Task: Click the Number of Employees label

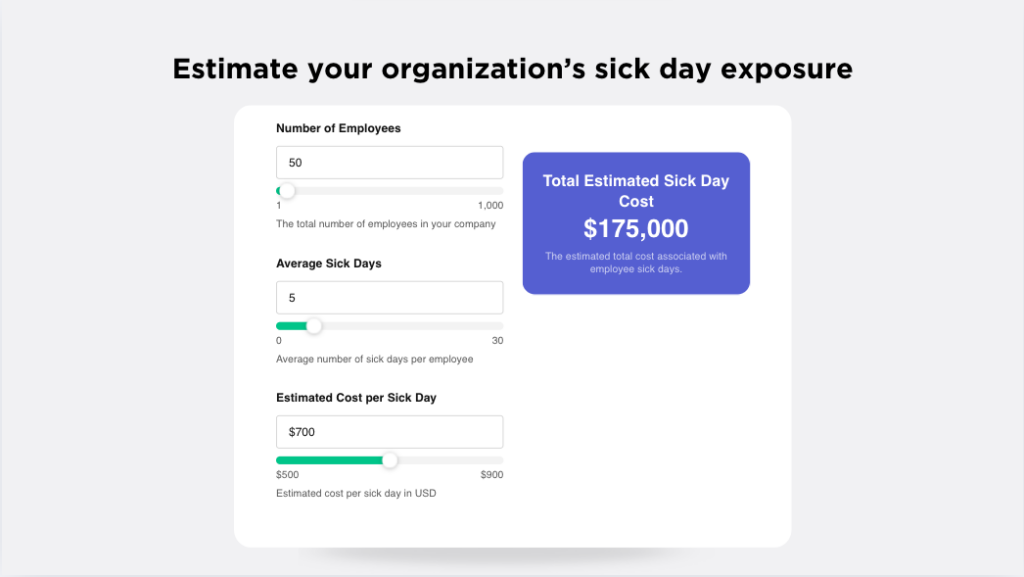Action: pyautogui.click(x=338, y=128)
